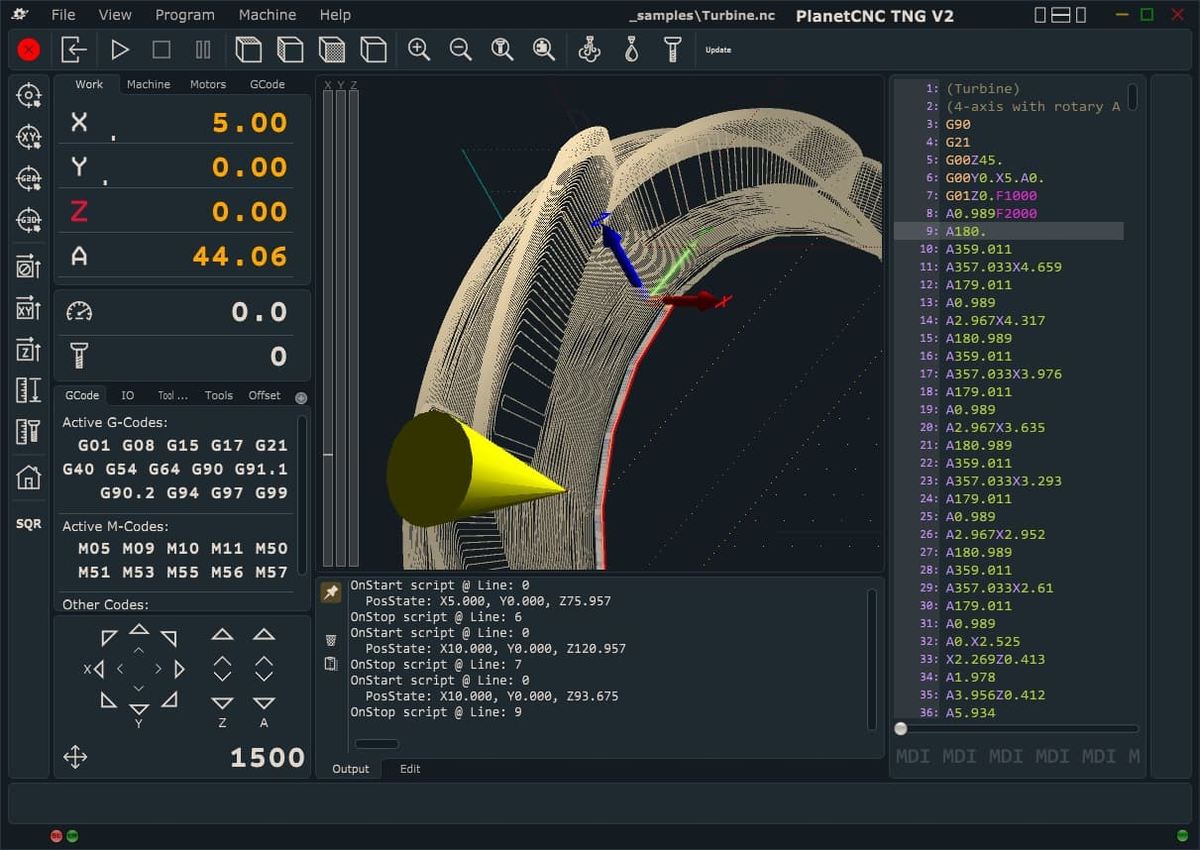Screen dimensions: 1200x850
Task: Click the topmost set work position icon
Action: 28,96
